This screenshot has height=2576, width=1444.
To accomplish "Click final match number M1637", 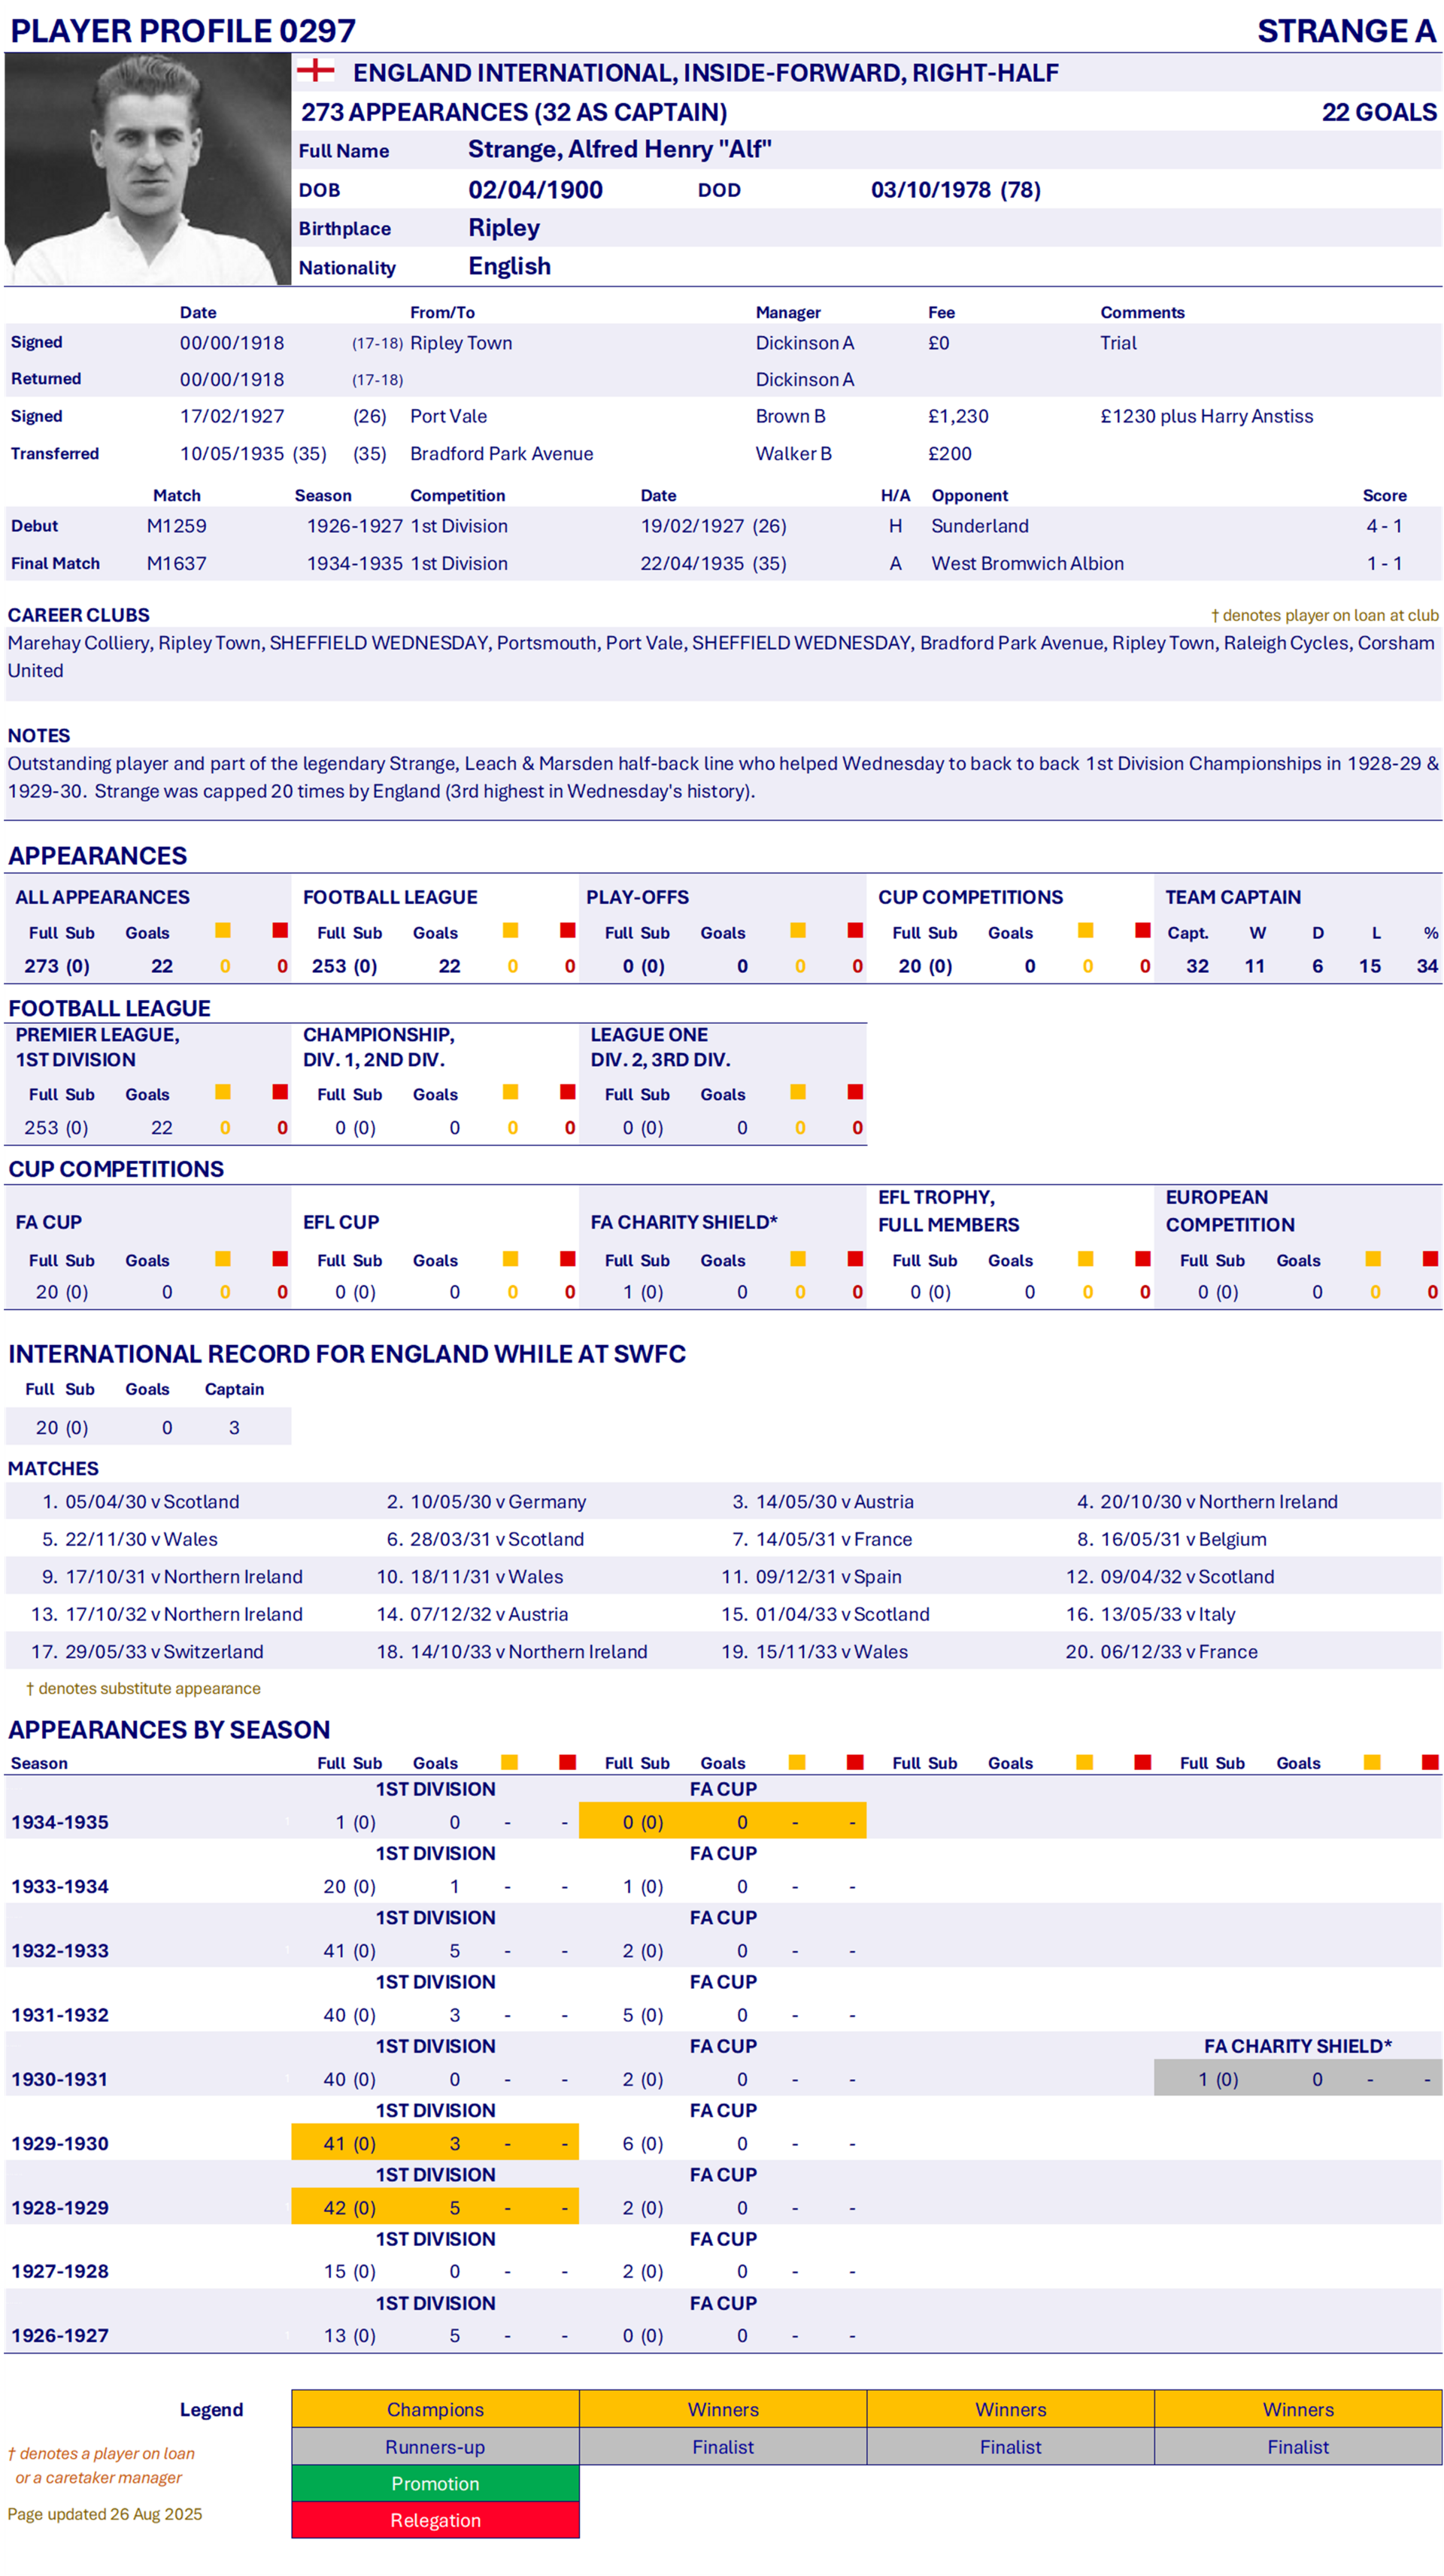I will (x=177, y=564).
